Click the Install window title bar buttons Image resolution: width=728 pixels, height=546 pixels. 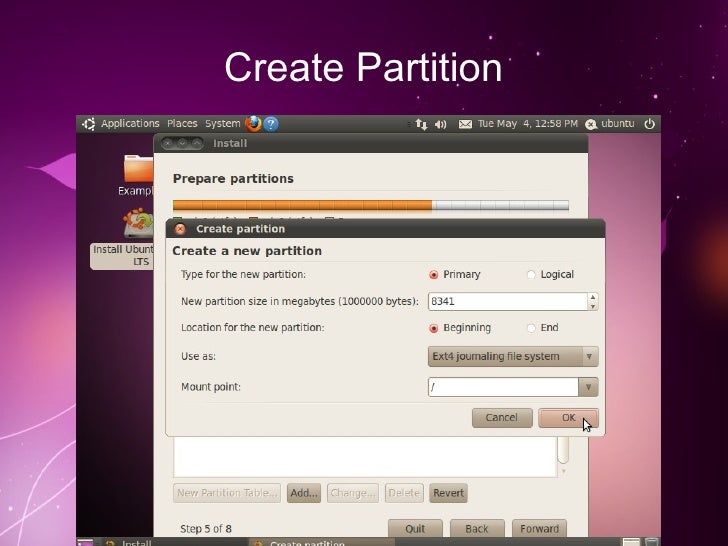tap(182, 143)
